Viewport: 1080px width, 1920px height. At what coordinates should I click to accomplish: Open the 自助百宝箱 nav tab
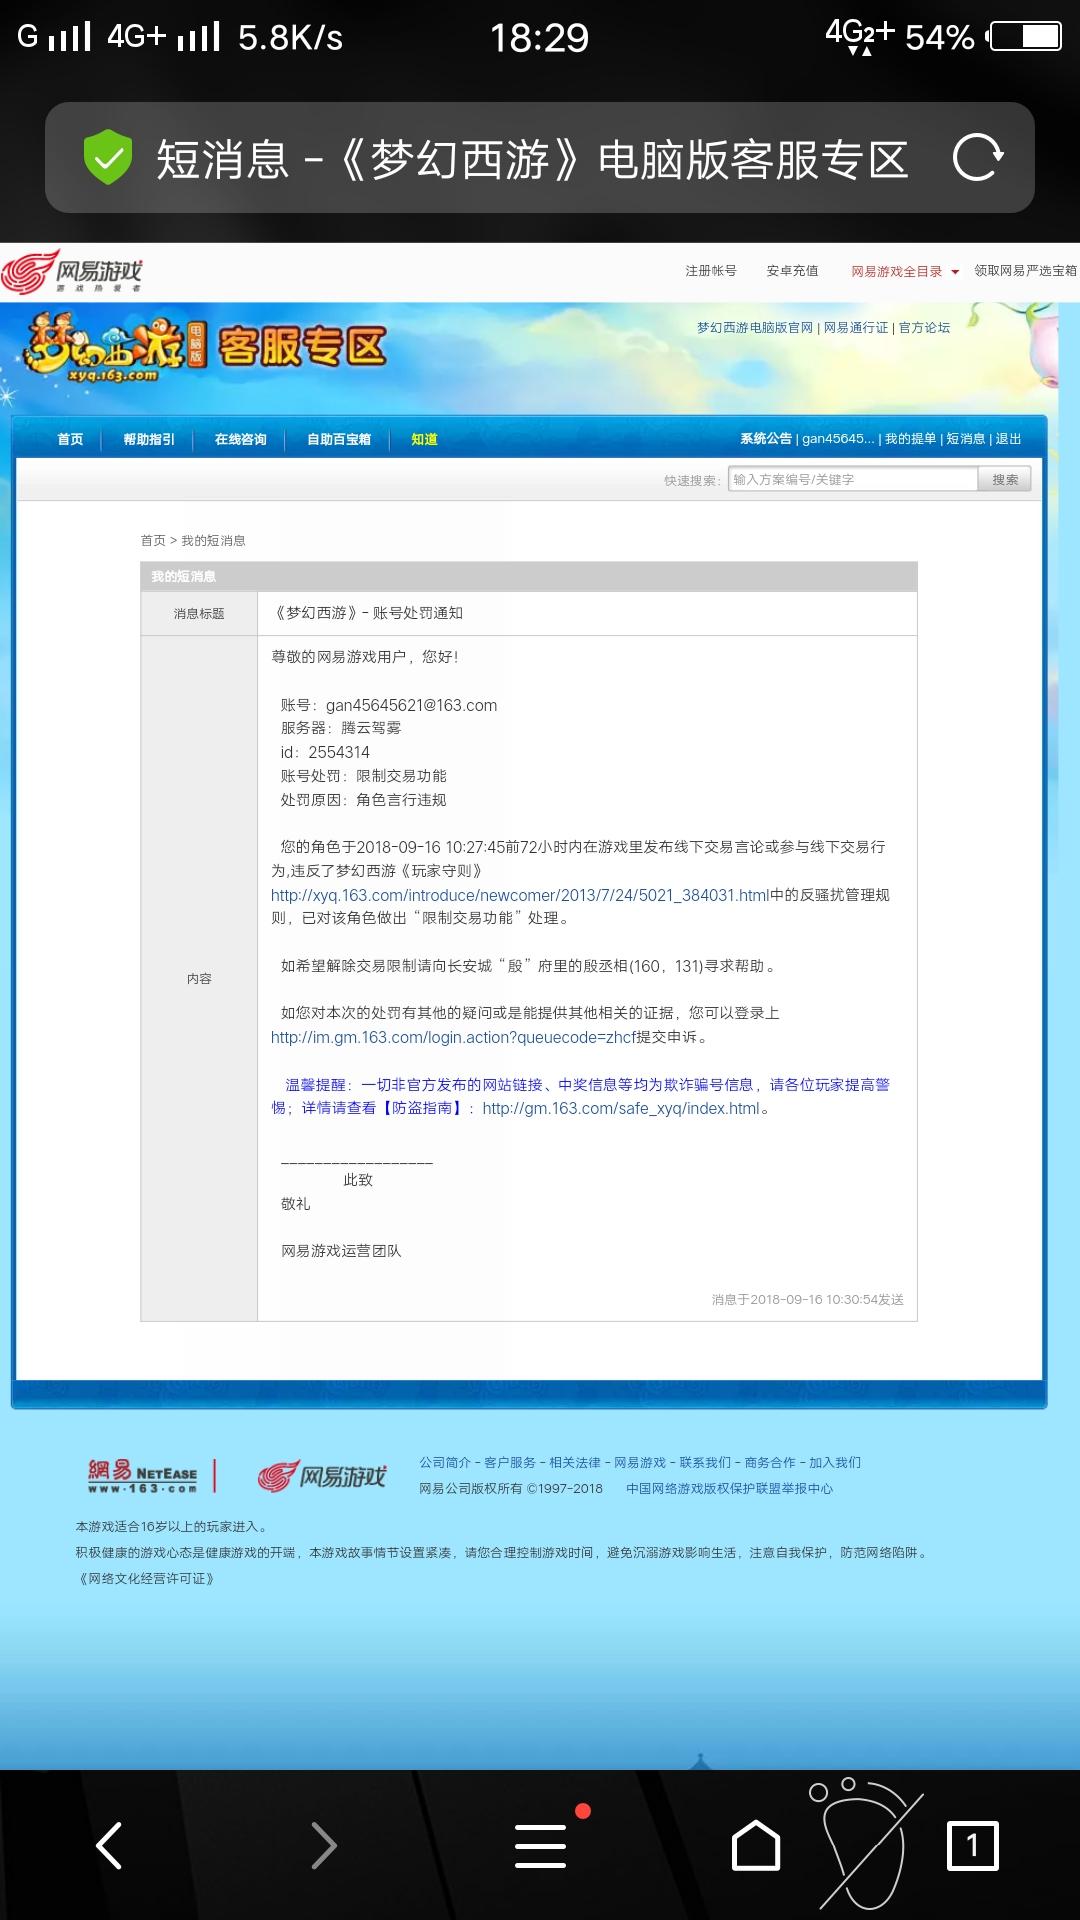pos(339,439)
